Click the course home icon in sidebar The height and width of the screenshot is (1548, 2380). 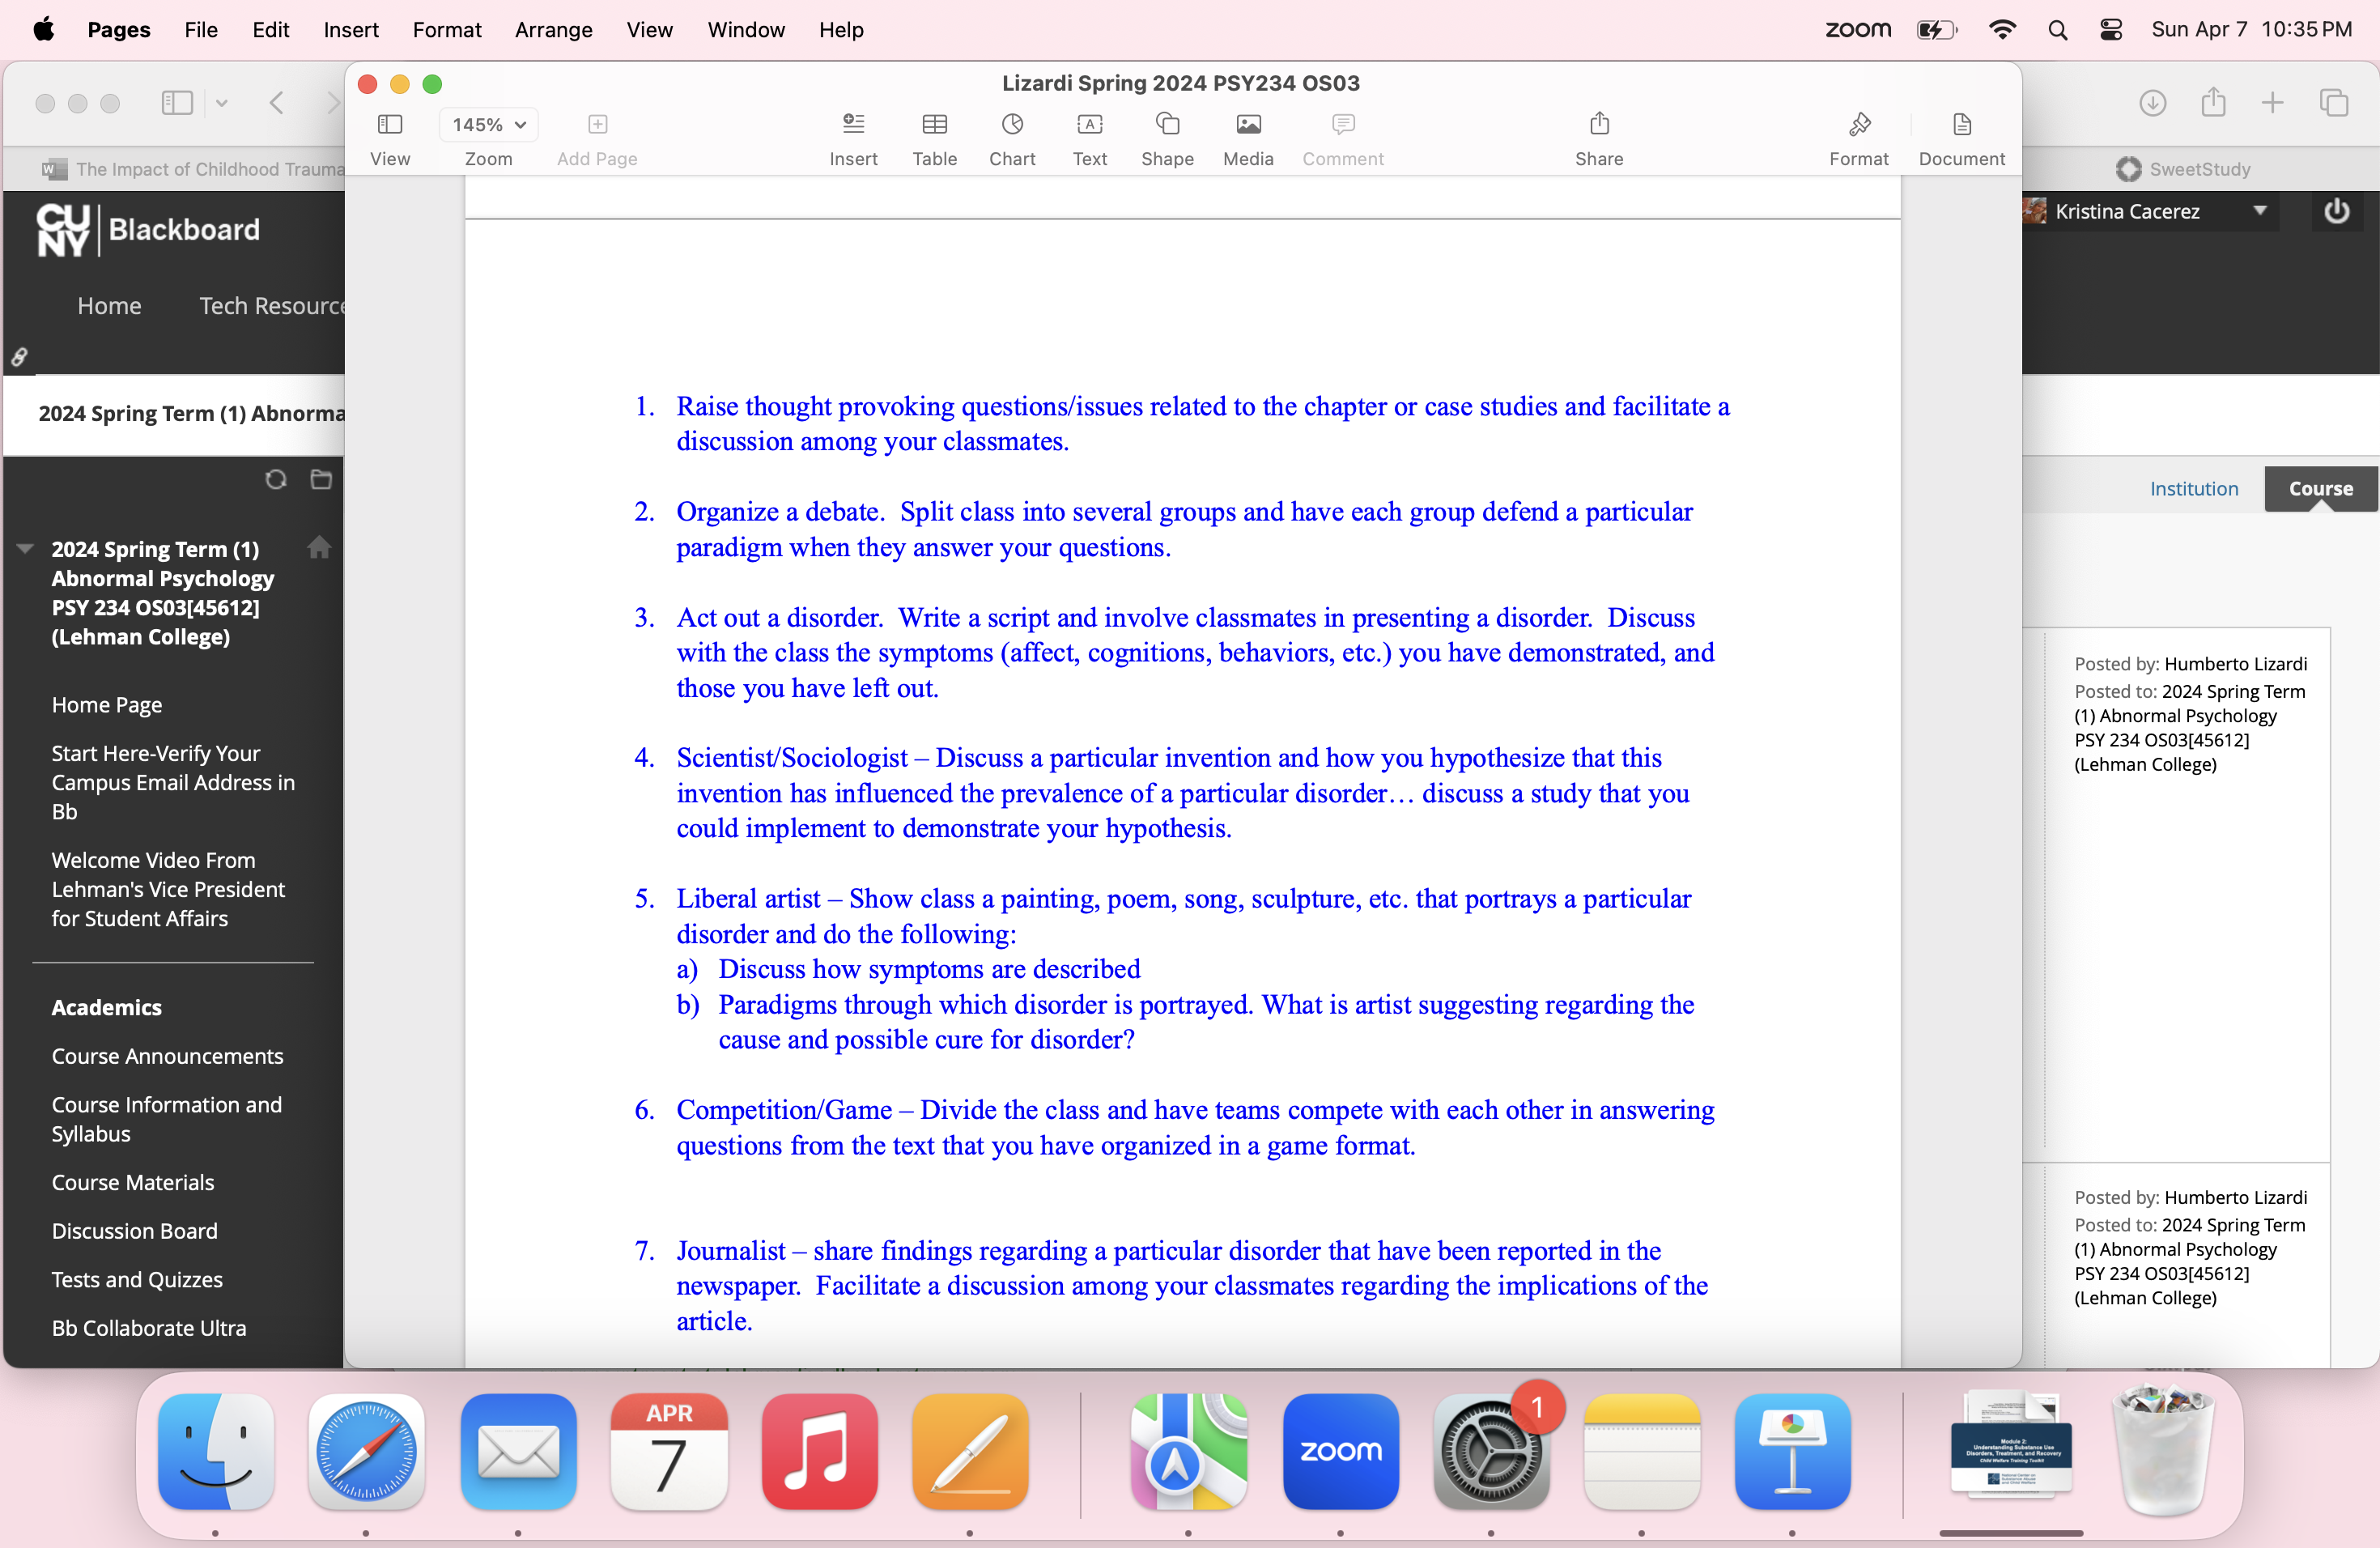(x=319, y=547)
